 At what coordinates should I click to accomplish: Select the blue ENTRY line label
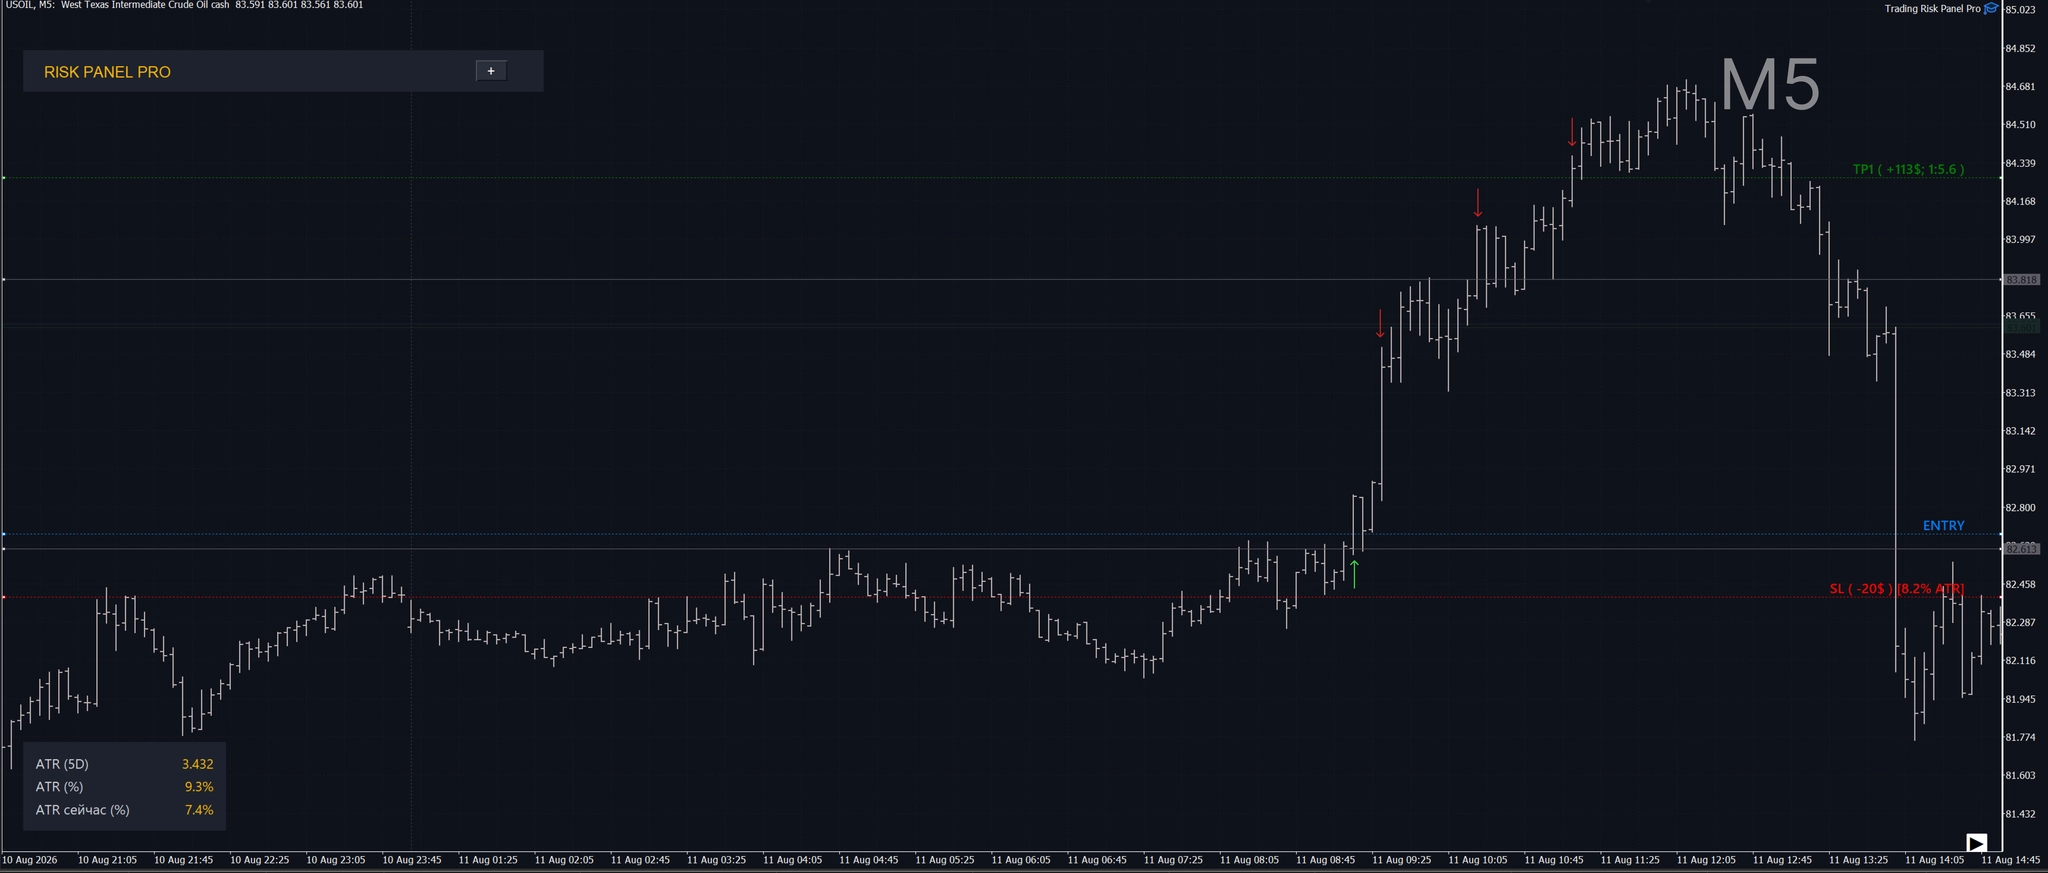pyautogui.click(x=1943, y=526)
